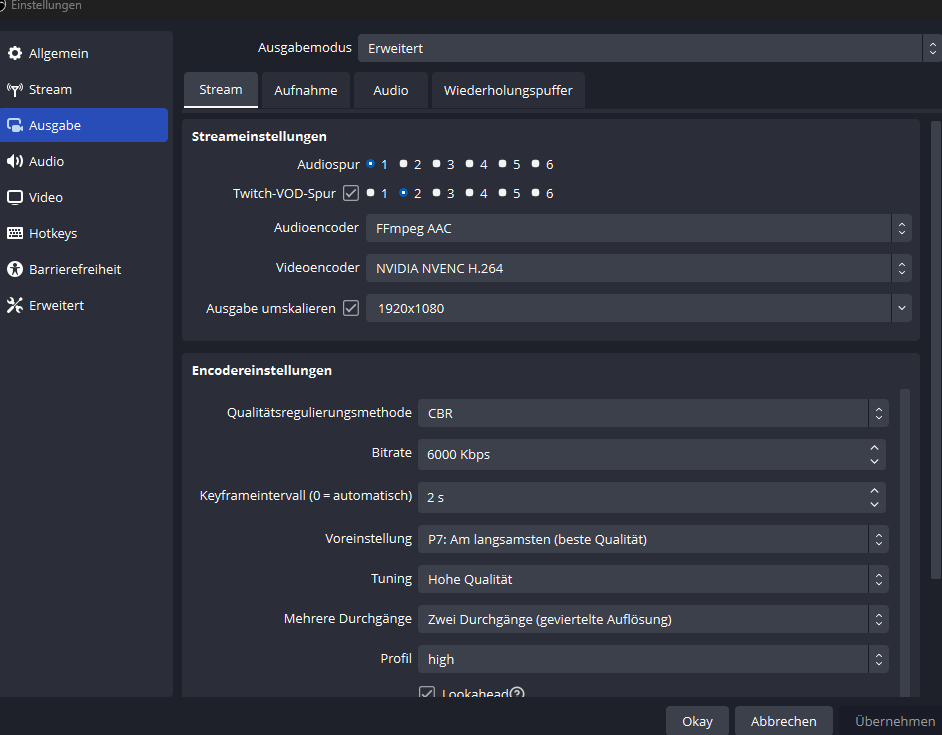
Task: Click the Lookahead help question mark icon
Action: pos(517,694)
